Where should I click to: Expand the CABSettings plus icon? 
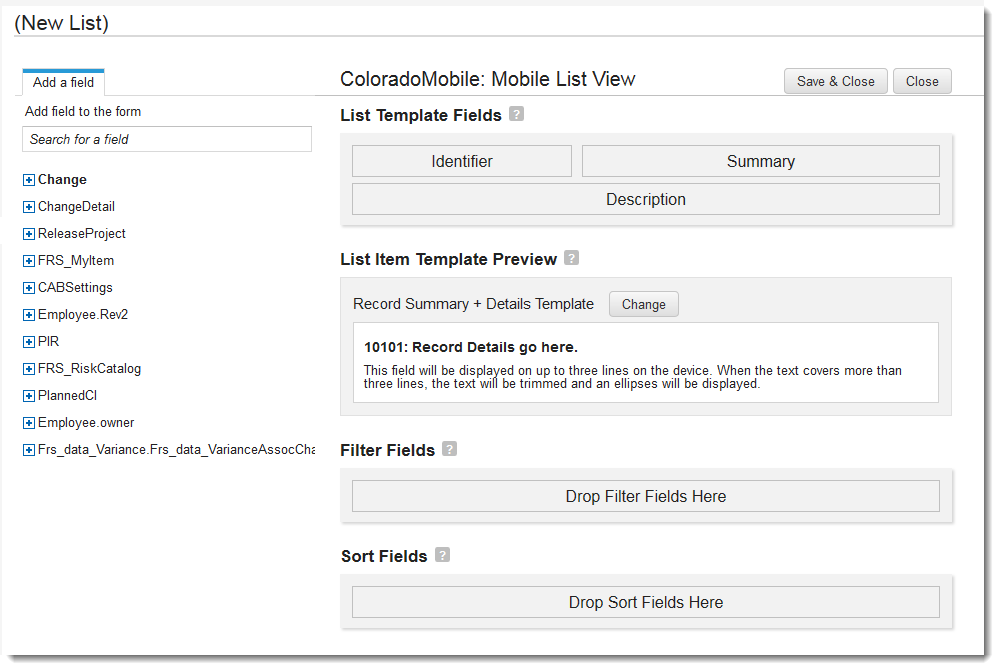point(29,288)
